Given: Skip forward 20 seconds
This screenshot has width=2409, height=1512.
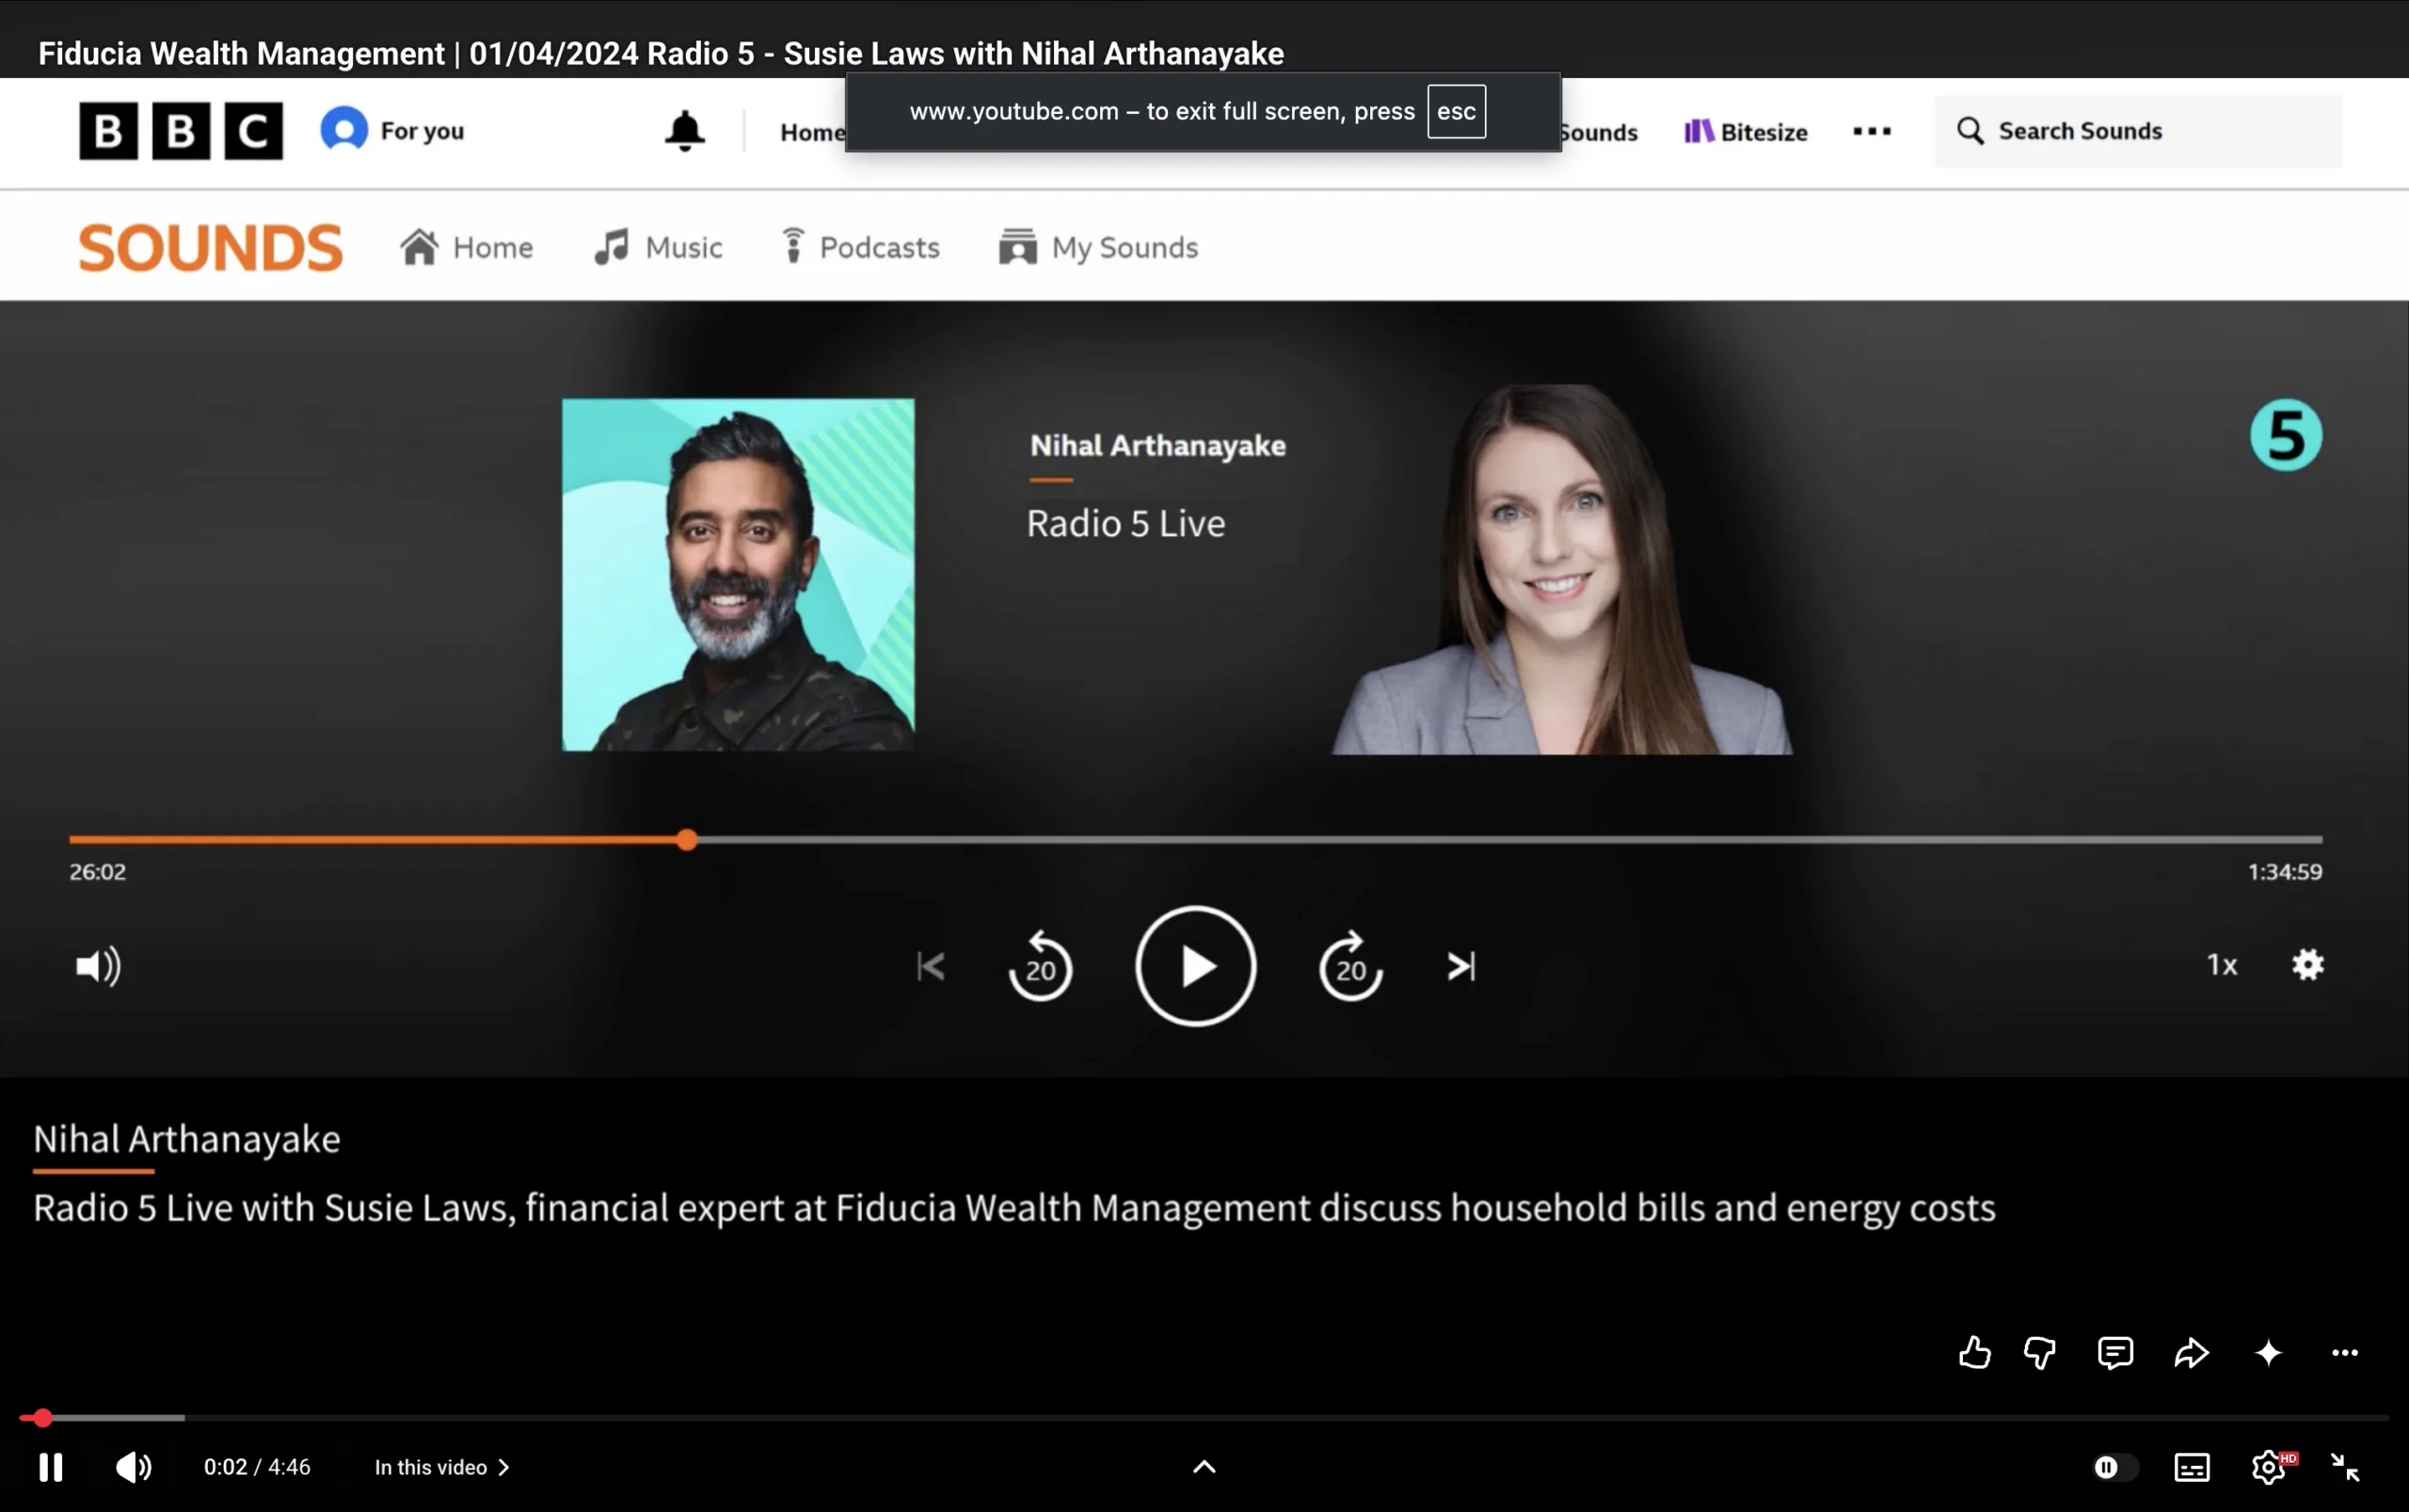Looking at the screenshot, I should [x=1351, y=966].
